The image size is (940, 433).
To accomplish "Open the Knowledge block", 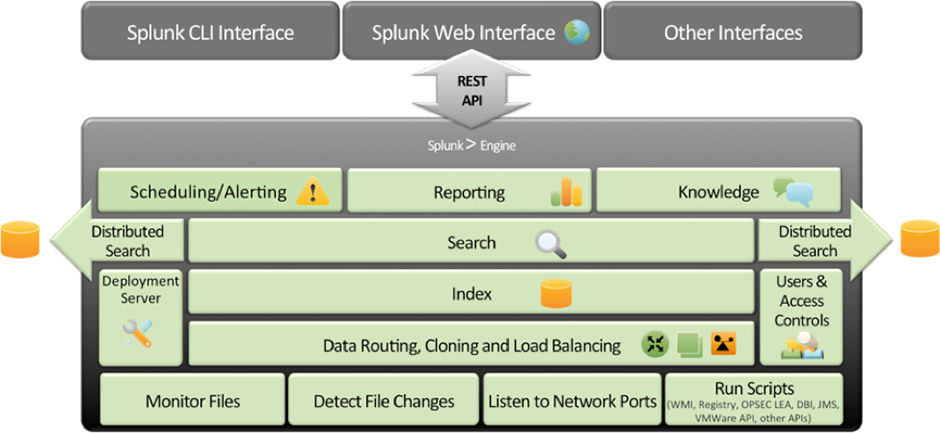I will (719, 190).
